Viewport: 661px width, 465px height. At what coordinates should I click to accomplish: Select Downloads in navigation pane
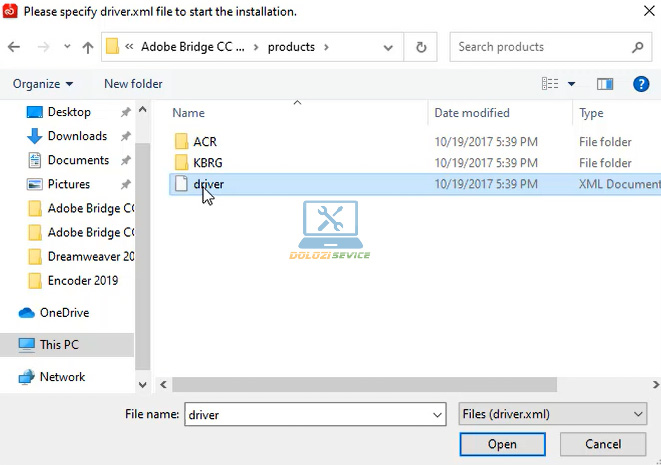[x=77, y=136]
